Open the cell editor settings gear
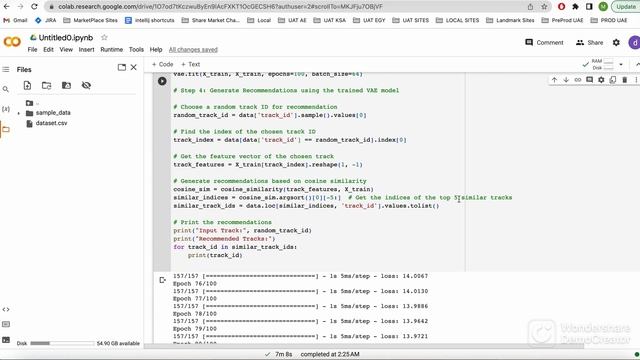This screenshot has height=360, width=640. click(x=601, y=80)
